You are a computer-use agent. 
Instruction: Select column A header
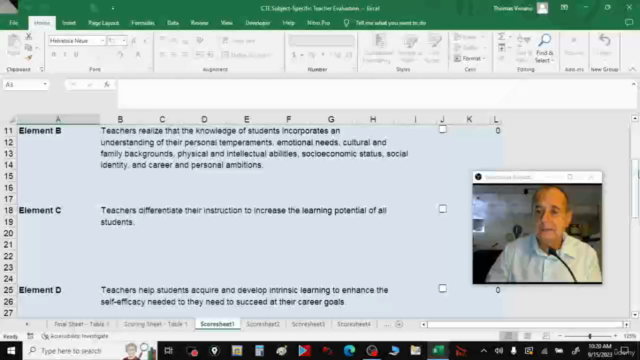pyautogui.click(x=58, y=119)
